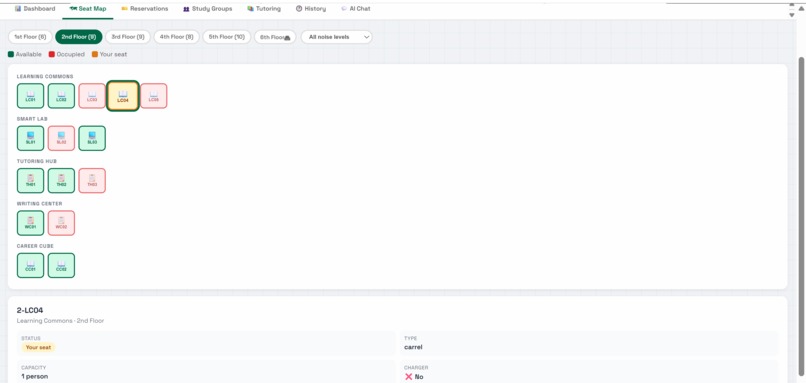Image resolution: width=806 pixels, height=383 pixels.
Task: Select seat LC02 in Learning Commons
Action: click(61, 96)
